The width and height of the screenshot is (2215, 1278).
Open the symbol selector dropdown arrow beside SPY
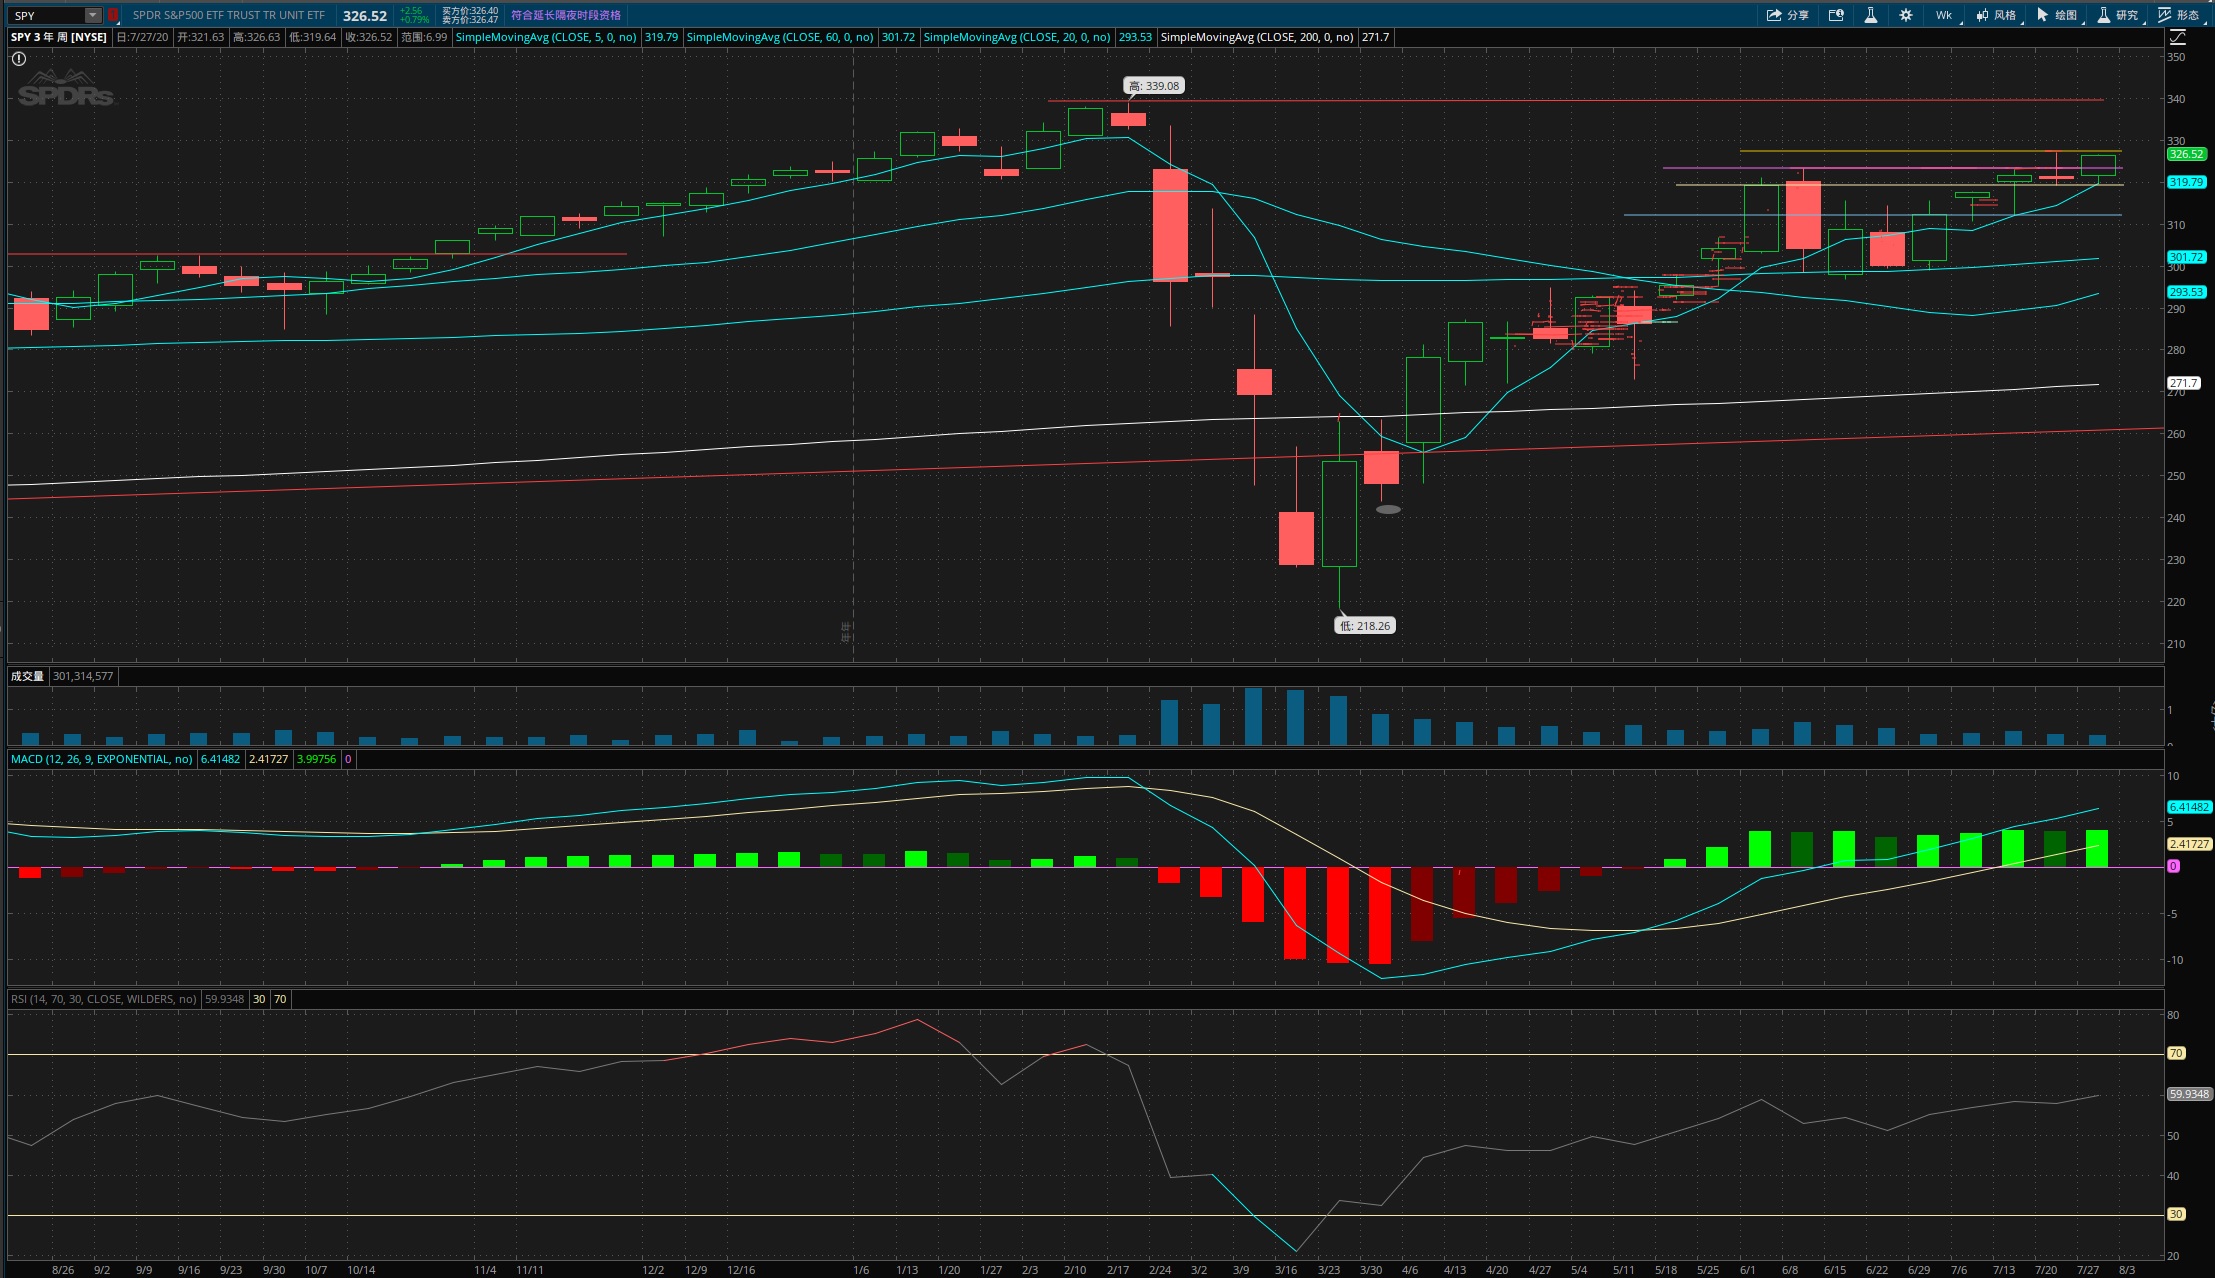coord(93,15)
